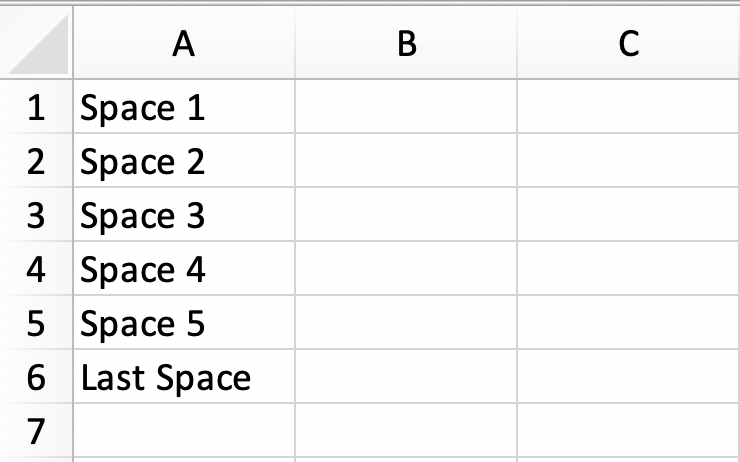The image size is (740, 462).
Task: Select row 3 header
Action: 36,214
